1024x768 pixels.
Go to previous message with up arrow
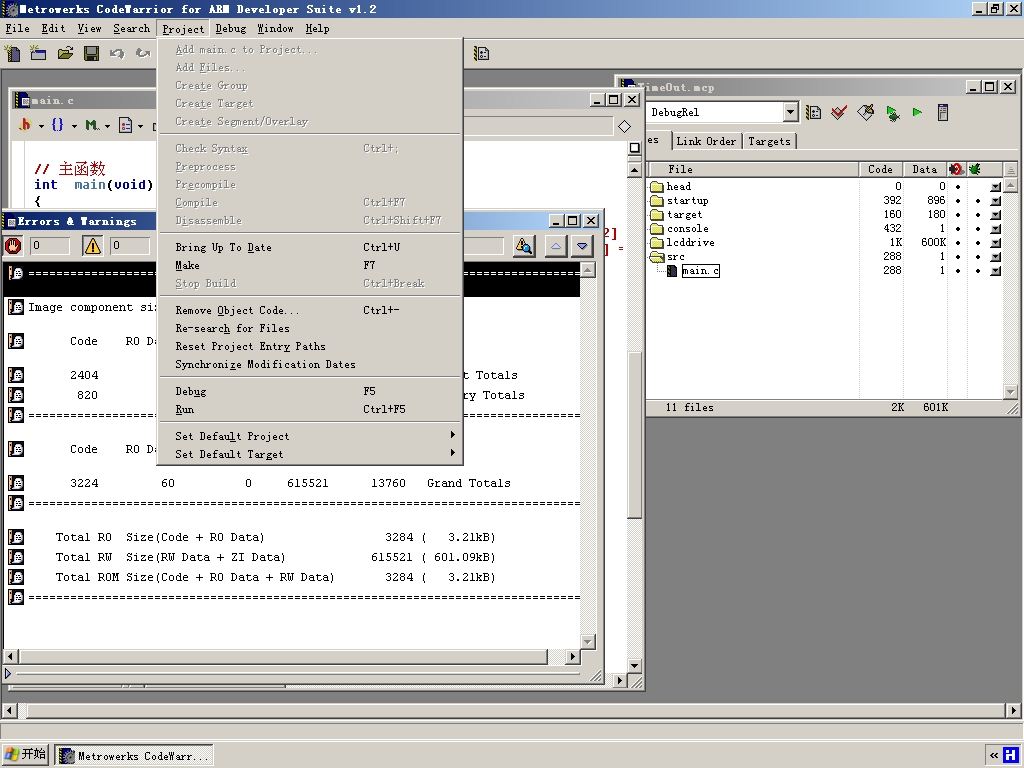click(556, 246)
